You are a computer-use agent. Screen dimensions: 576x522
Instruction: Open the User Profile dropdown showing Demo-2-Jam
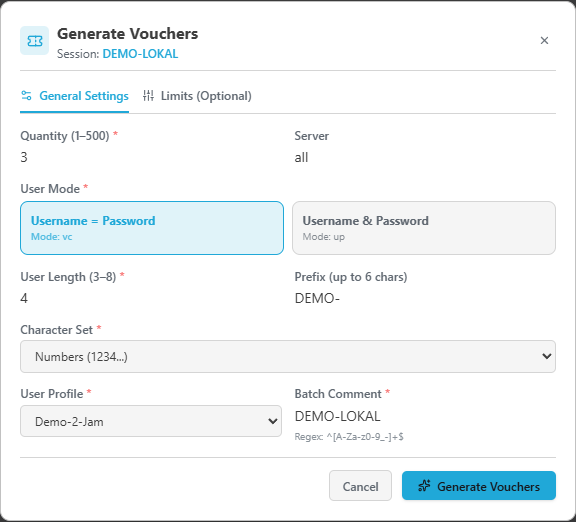[151, 421]
